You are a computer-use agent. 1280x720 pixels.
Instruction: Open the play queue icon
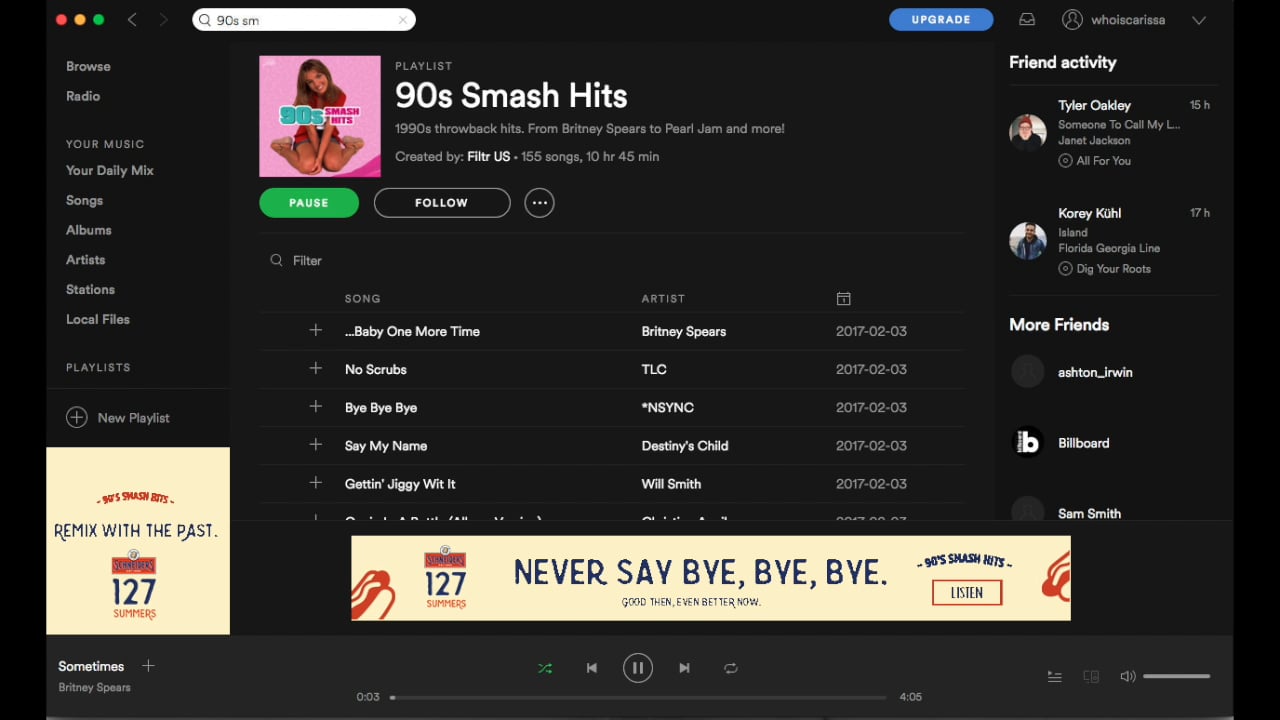coord(1054,677)
